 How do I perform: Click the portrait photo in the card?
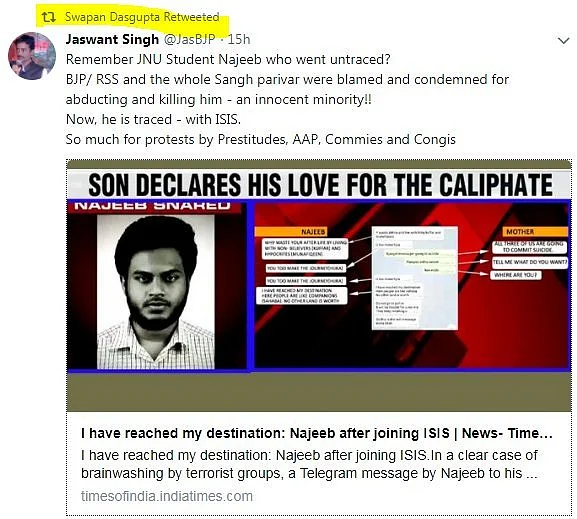tap(156, 292)
